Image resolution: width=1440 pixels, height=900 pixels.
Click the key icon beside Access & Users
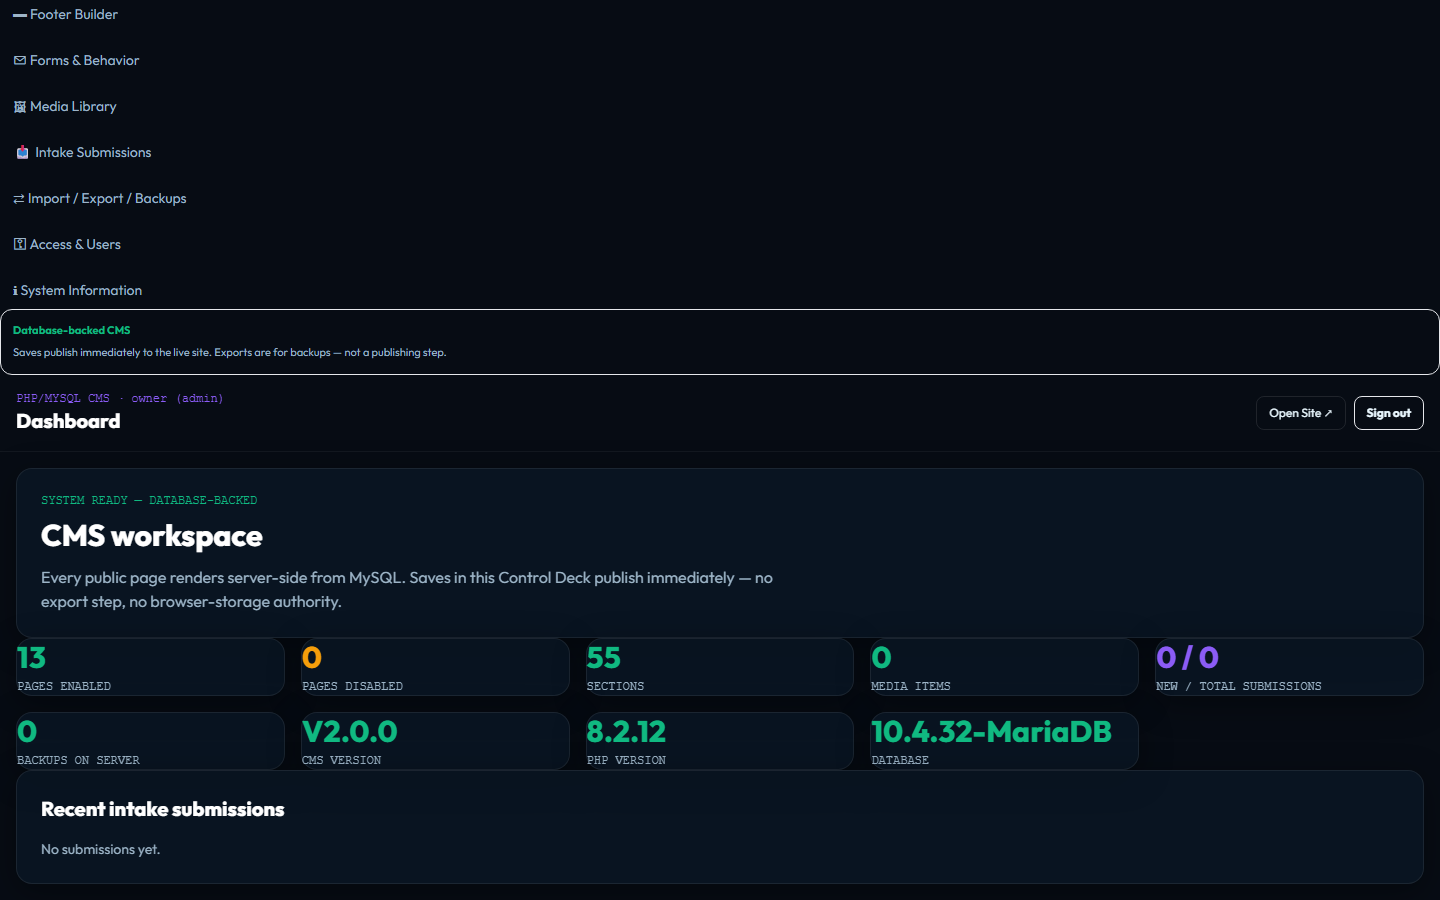tap(20, 245)
